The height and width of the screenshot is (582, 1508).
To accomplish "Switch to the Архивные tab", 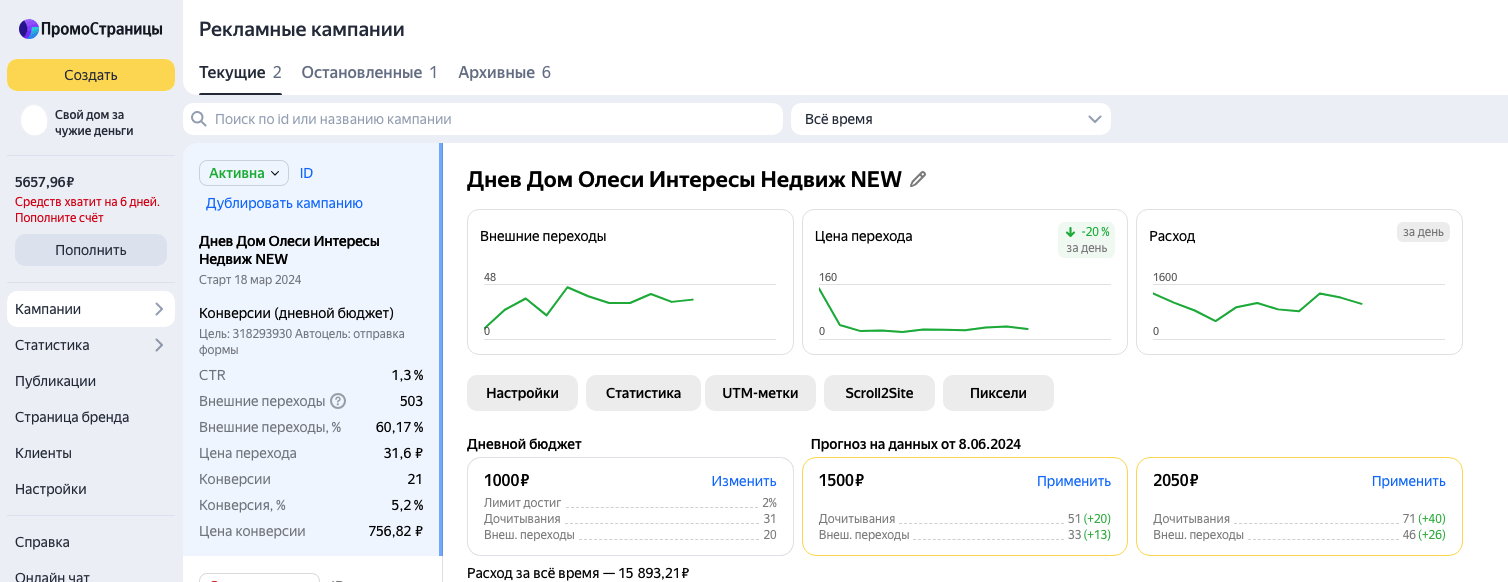I will [504, 72].
